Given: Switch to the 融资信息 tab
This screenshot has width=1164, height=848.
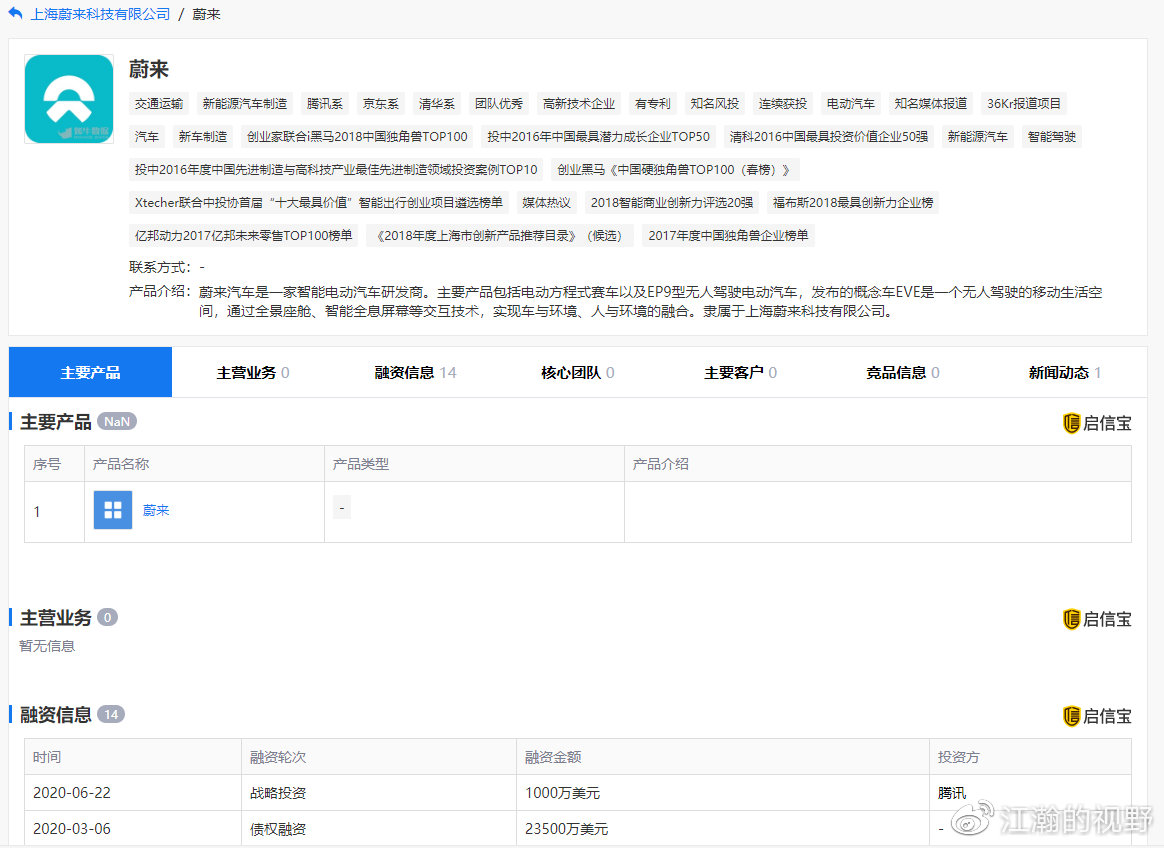Looking at the screenshot, I should [x=415, y=372].
